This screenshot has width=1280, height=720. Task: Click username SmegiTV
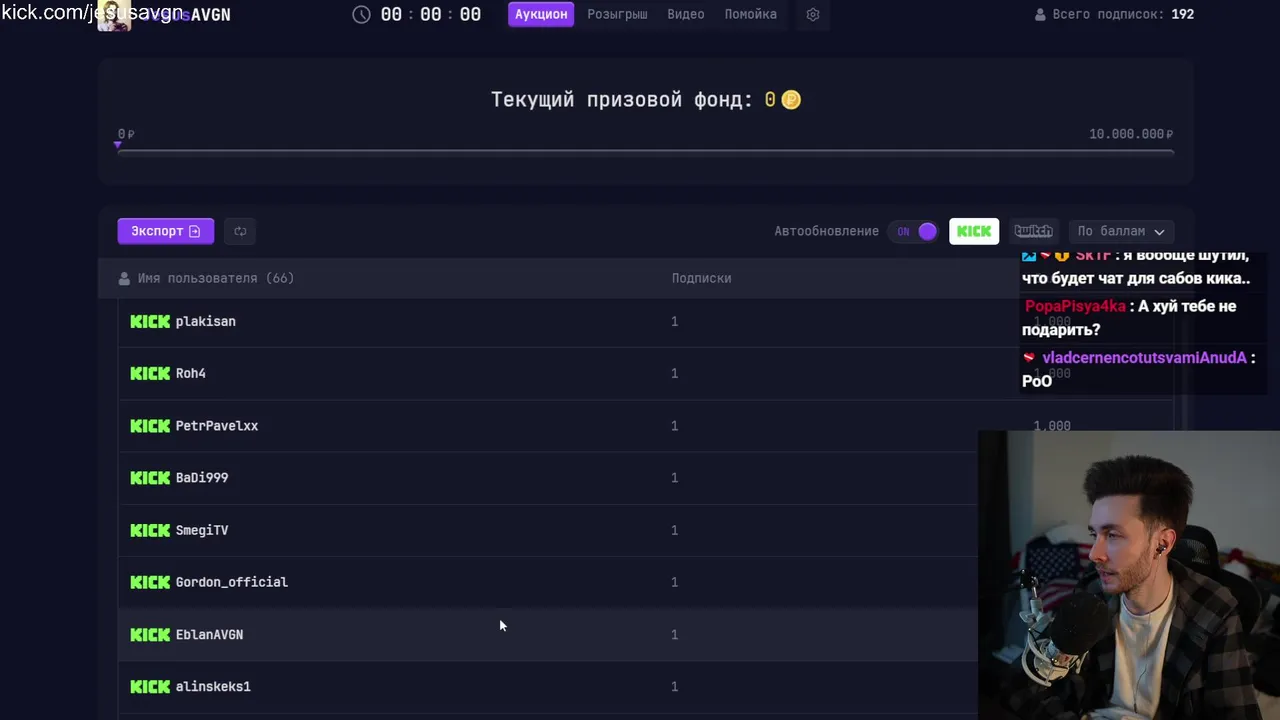202,530
